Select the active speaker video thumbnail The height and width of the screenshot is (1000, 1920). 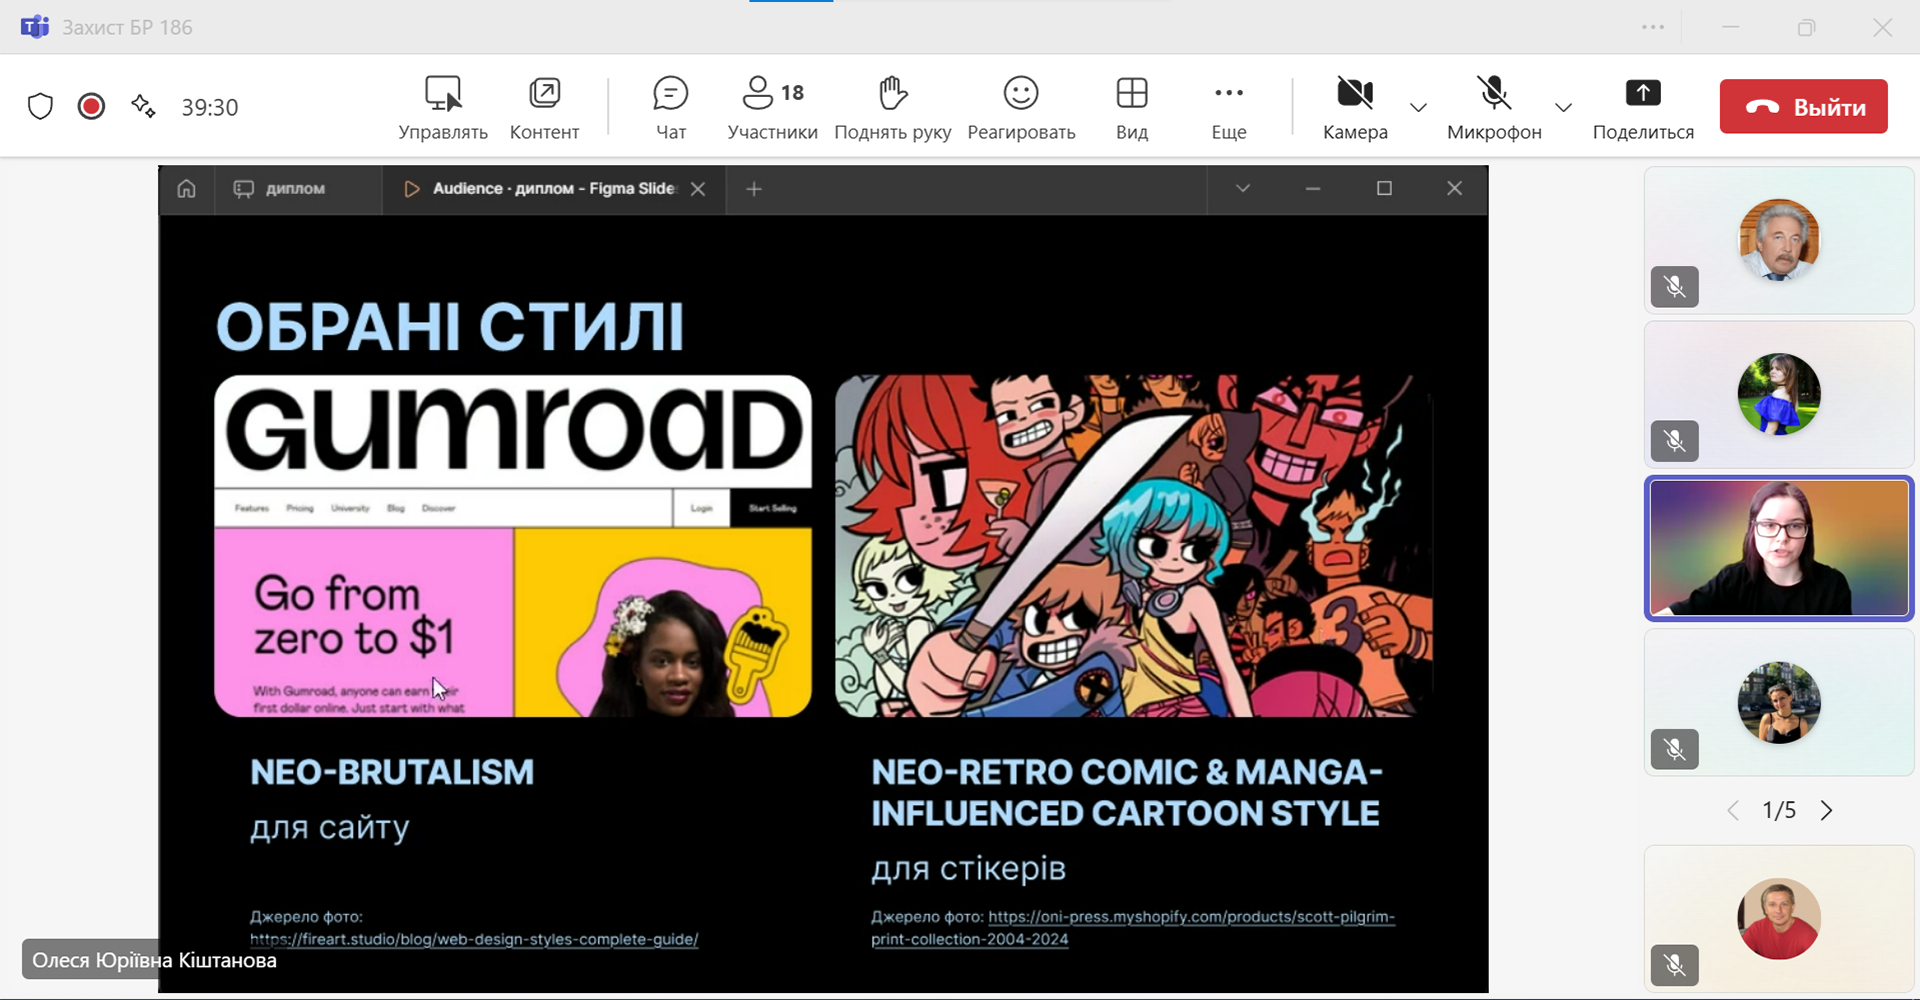pyautogui.click(x=1779, y=548)
